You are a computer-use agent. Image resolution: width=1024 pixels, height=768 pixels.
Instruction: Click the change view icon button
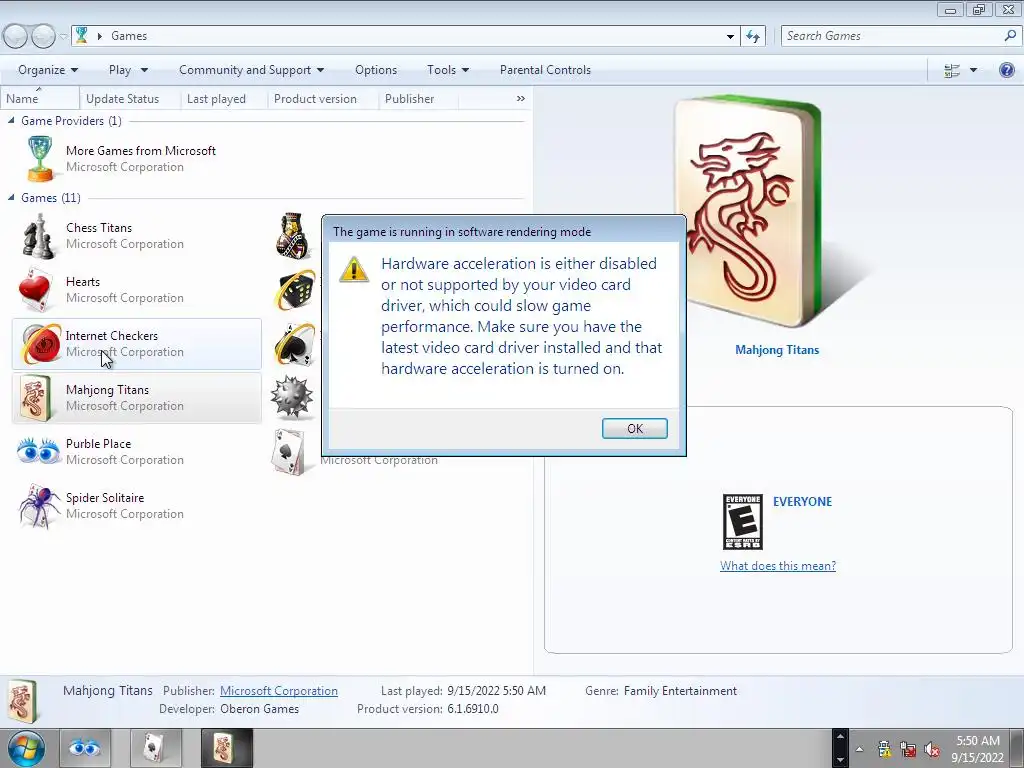click(952, 70)
